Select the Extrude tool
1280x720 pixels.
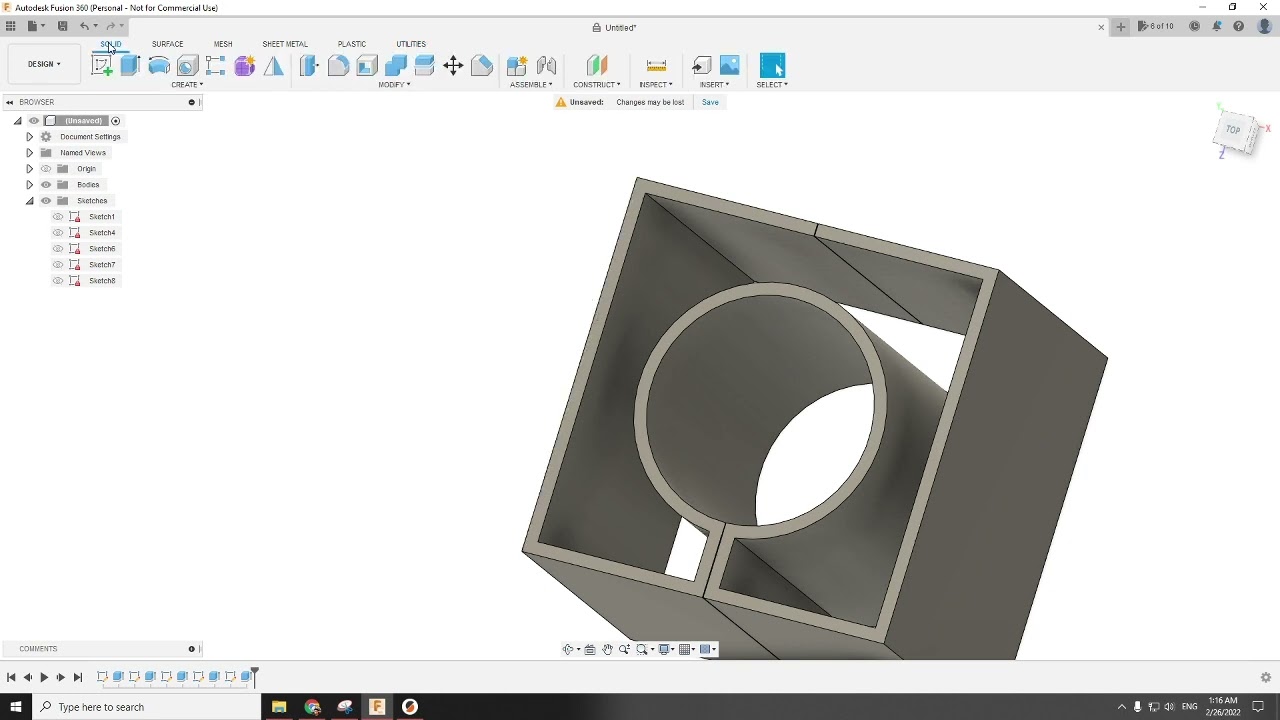click(x=130, y=66)
